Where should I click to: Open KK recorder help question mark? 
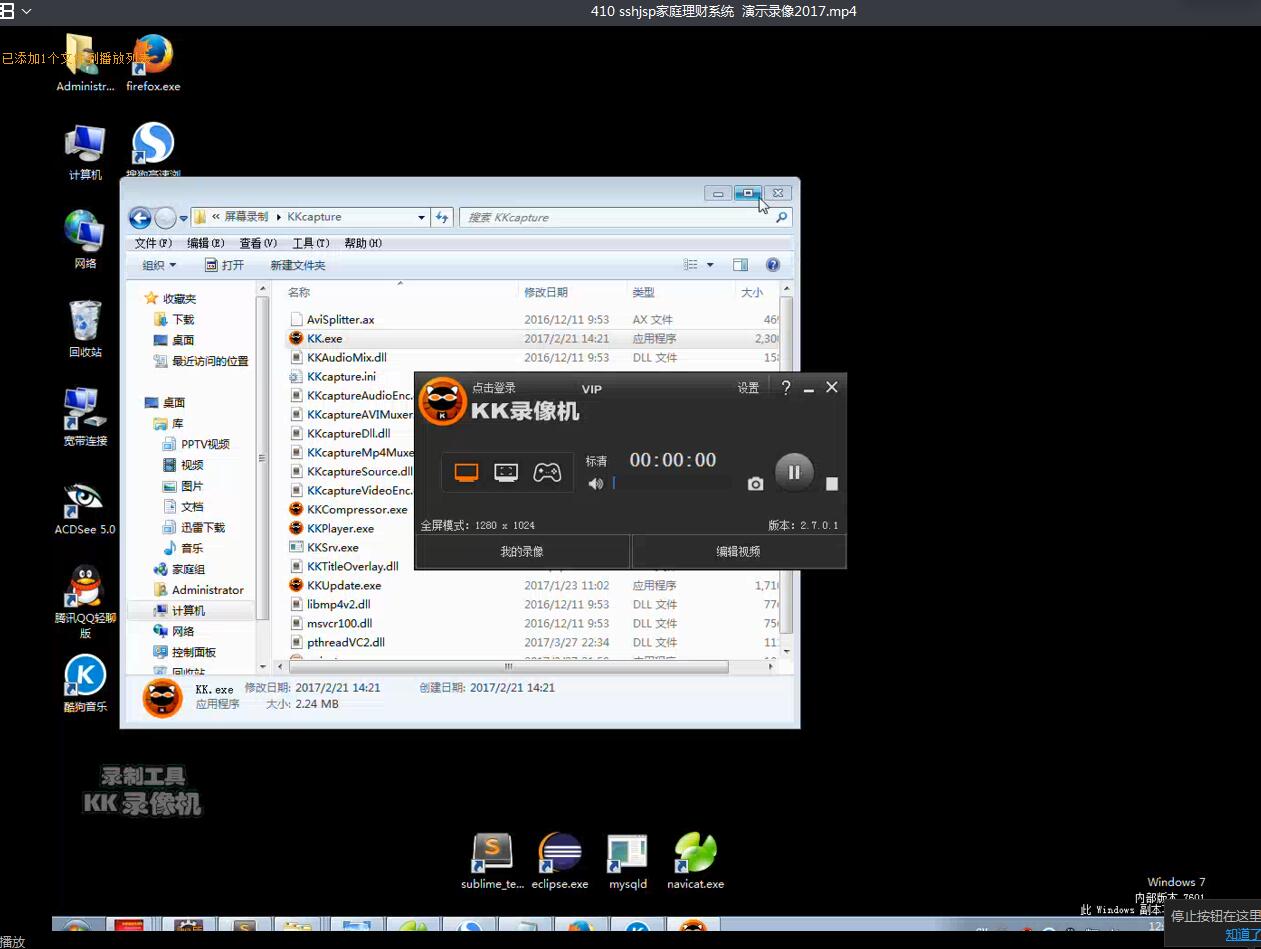point(786,388)
